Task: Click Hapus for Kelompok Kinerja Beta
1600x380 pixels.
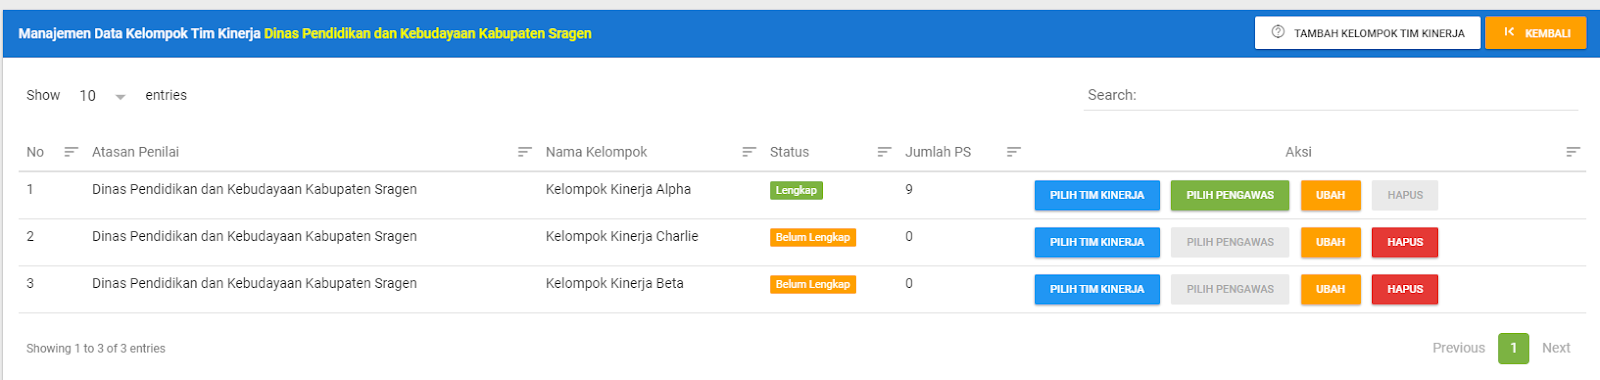Action: pyautogui.click(x=1405, y=289)
